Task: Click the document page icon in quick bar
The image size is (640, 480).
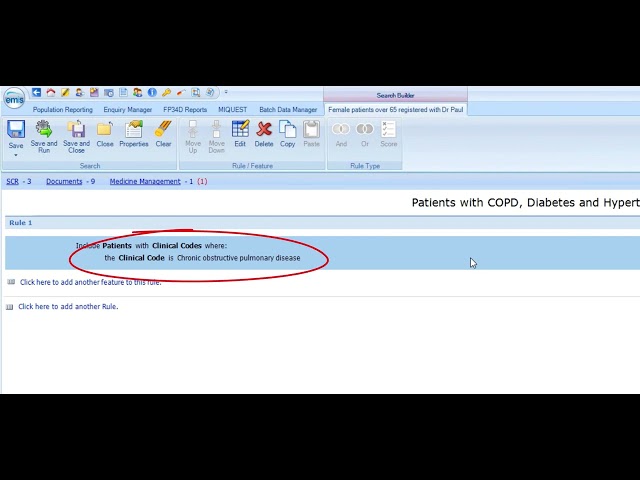Action: click(x=123, y=93)
